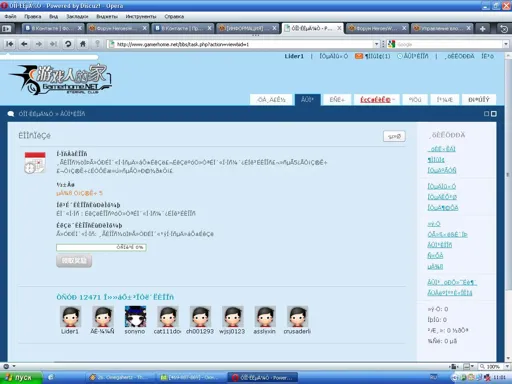The width and height of the screenshot is (512, 384).
Task: Click the sonyno username text
Action: click(x=135, y=331)
